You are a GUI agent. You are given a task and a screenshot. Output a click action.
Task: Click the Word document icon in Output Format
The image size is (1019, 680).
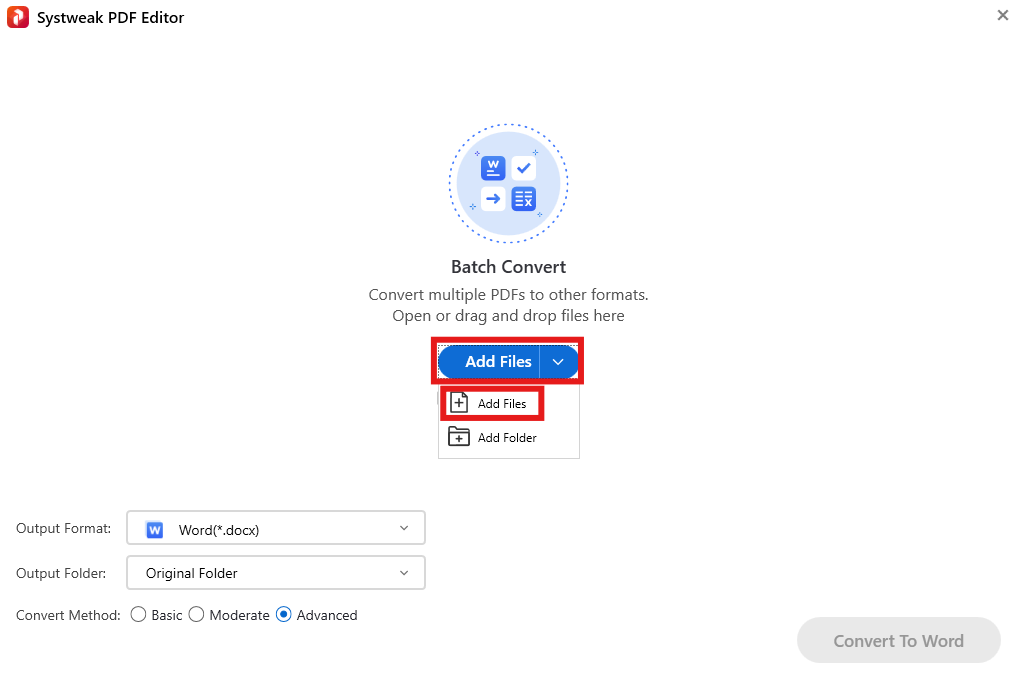152,528
